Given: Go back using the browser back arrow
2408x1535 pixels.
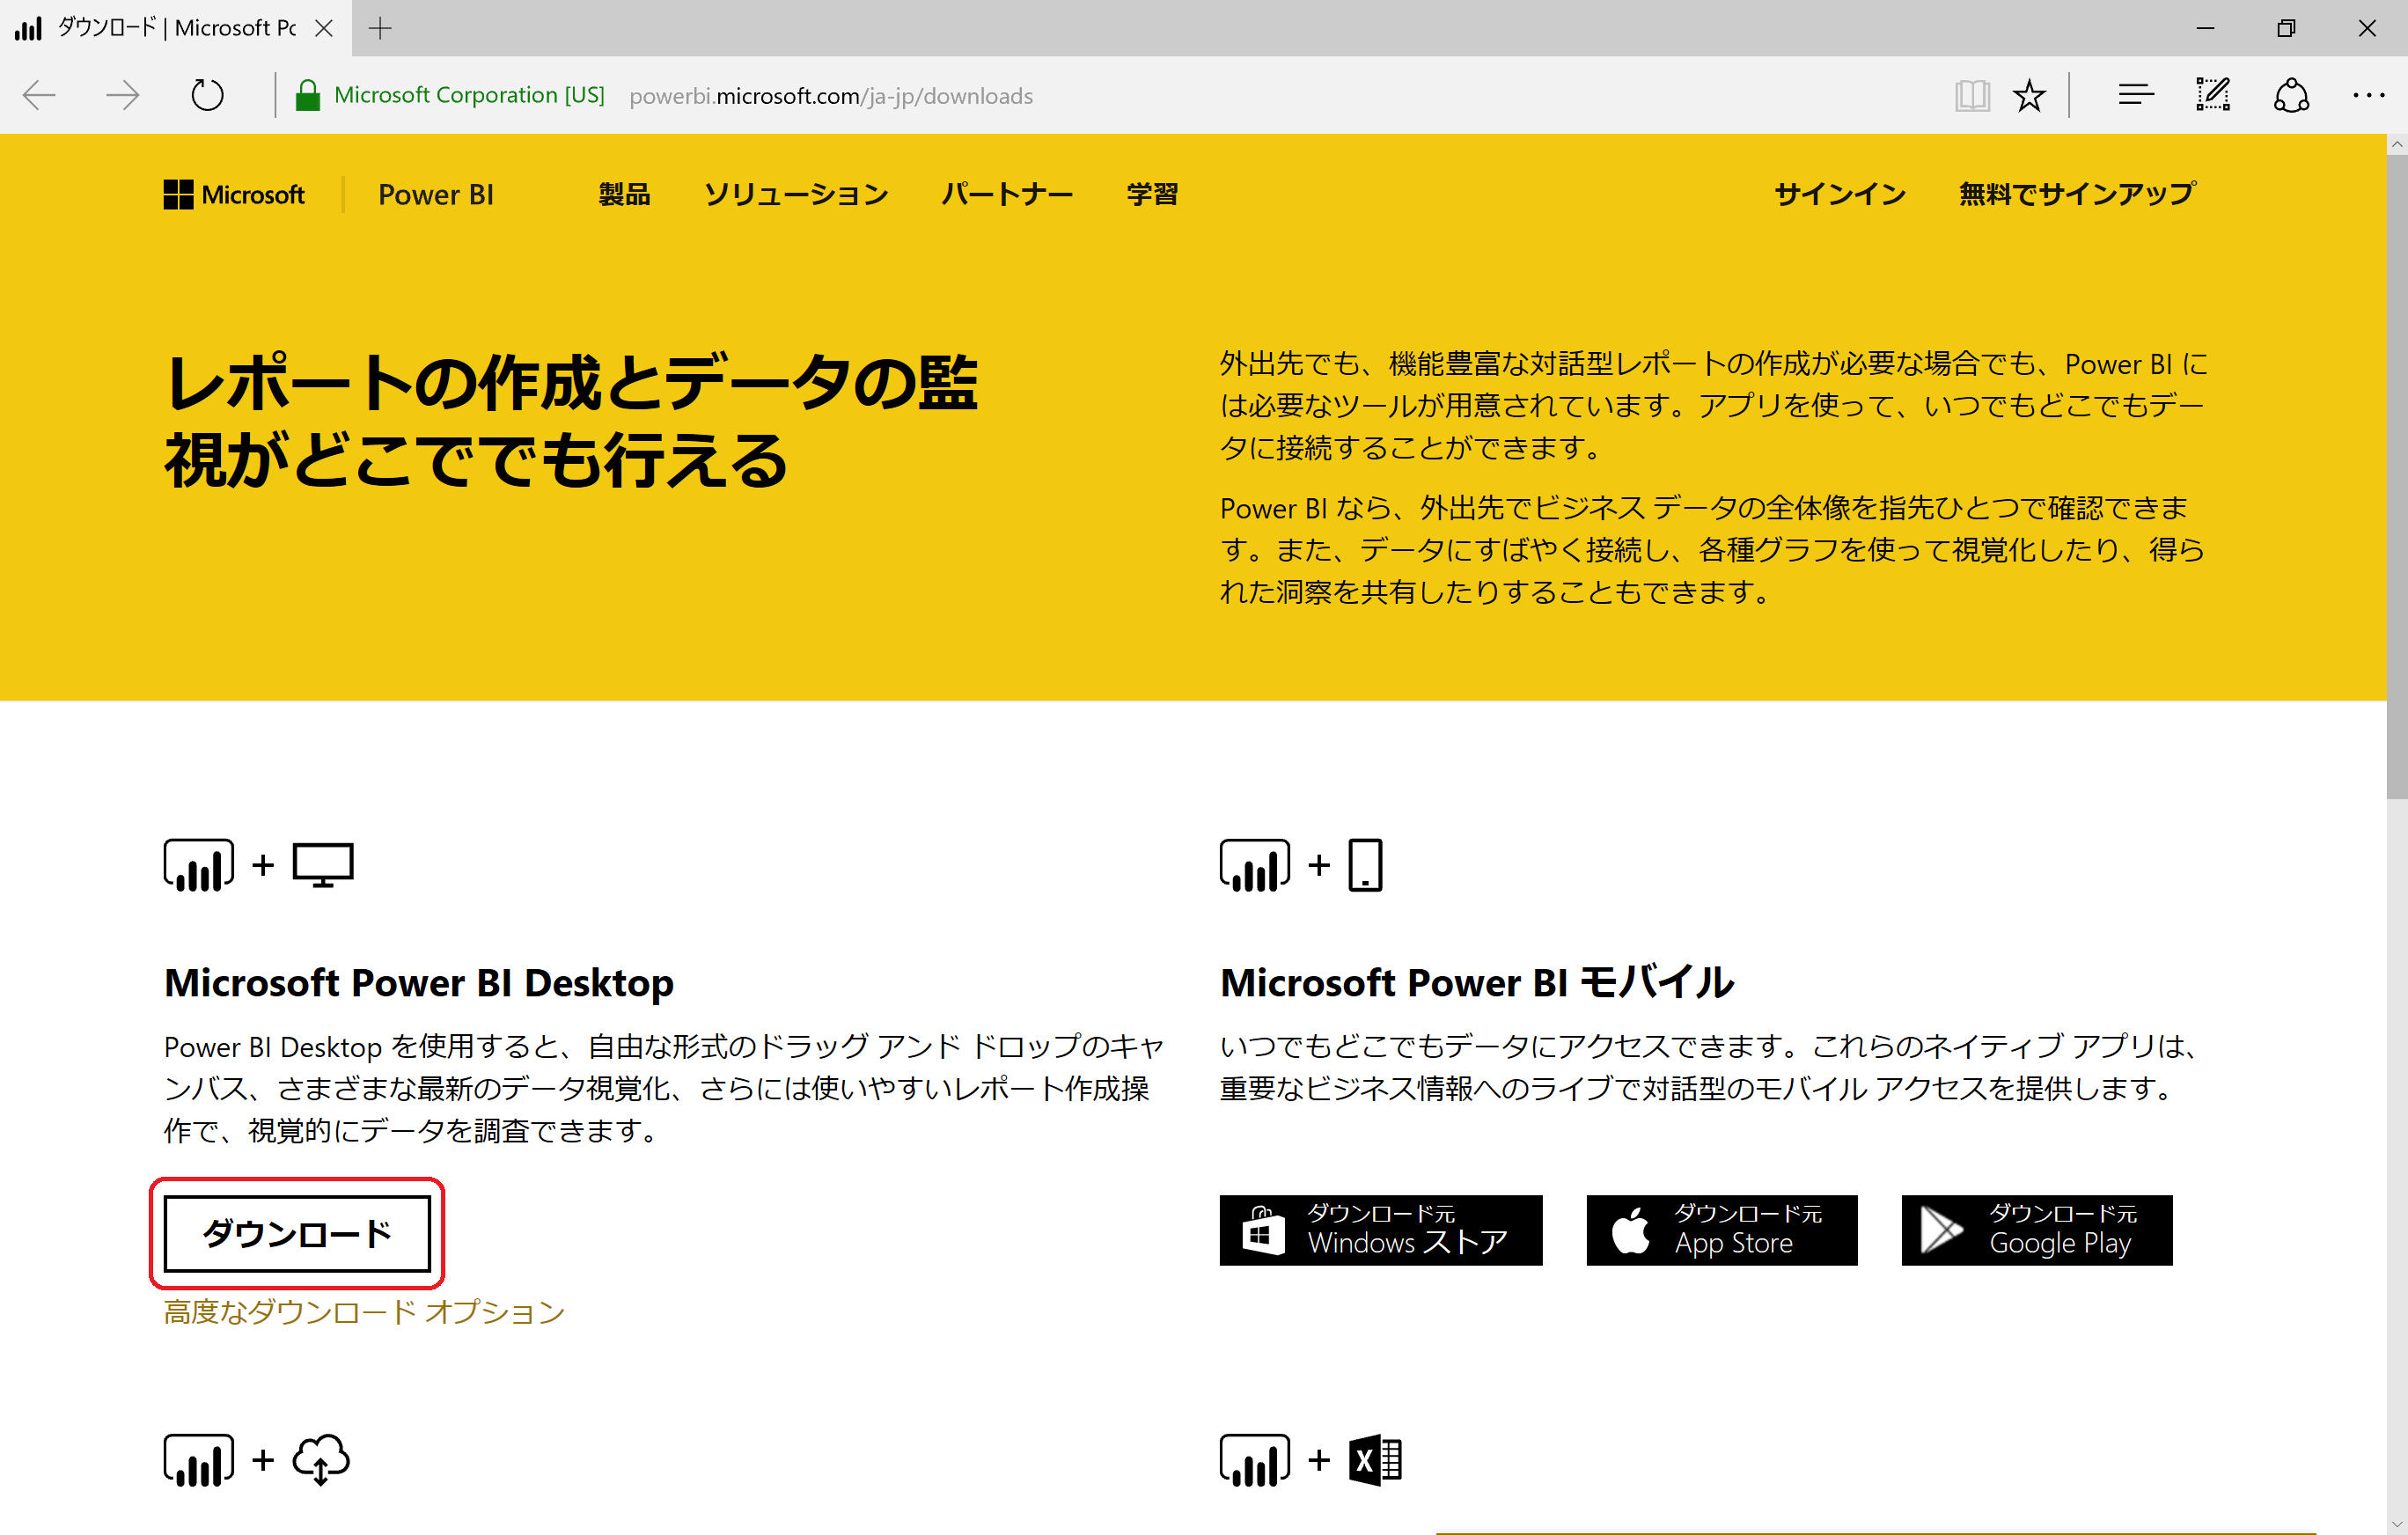Looking at the screenshot, I should click(x=39, y=96).
